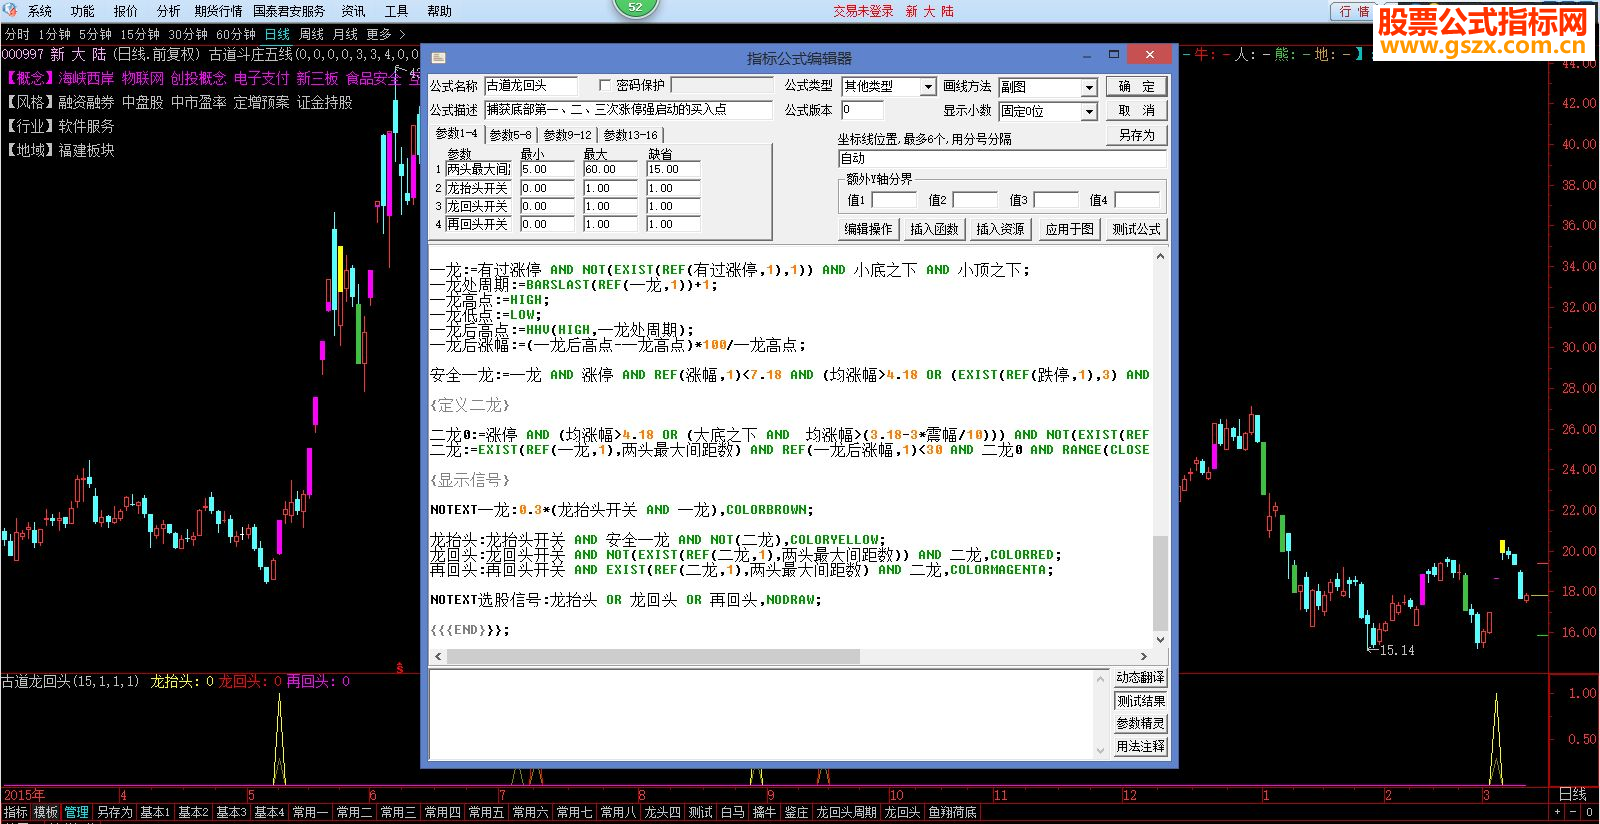
Task: Click the 应用于图 button
Action: coord(1070,229)
